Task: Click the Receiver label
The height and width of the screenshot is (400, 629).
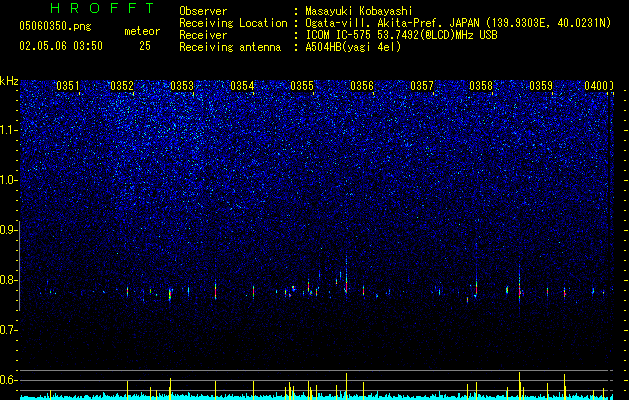Action: (203, 35)
